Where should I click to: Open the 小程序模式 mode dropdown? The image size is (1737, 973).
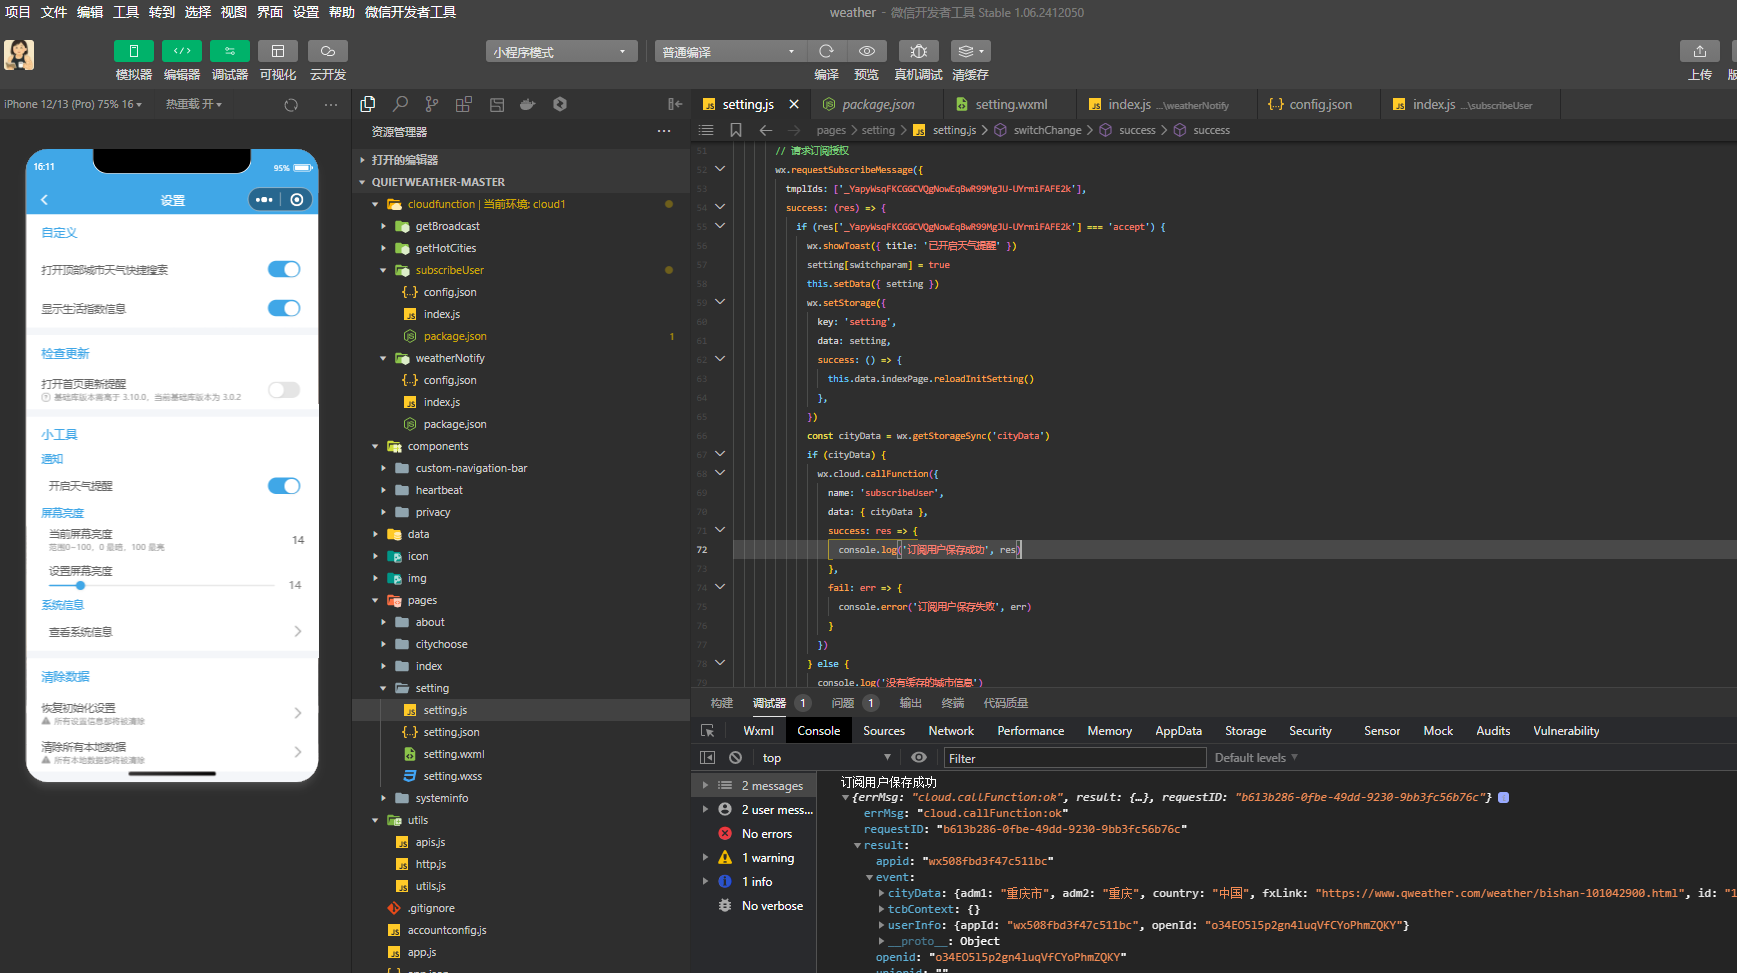click(561, 52)
